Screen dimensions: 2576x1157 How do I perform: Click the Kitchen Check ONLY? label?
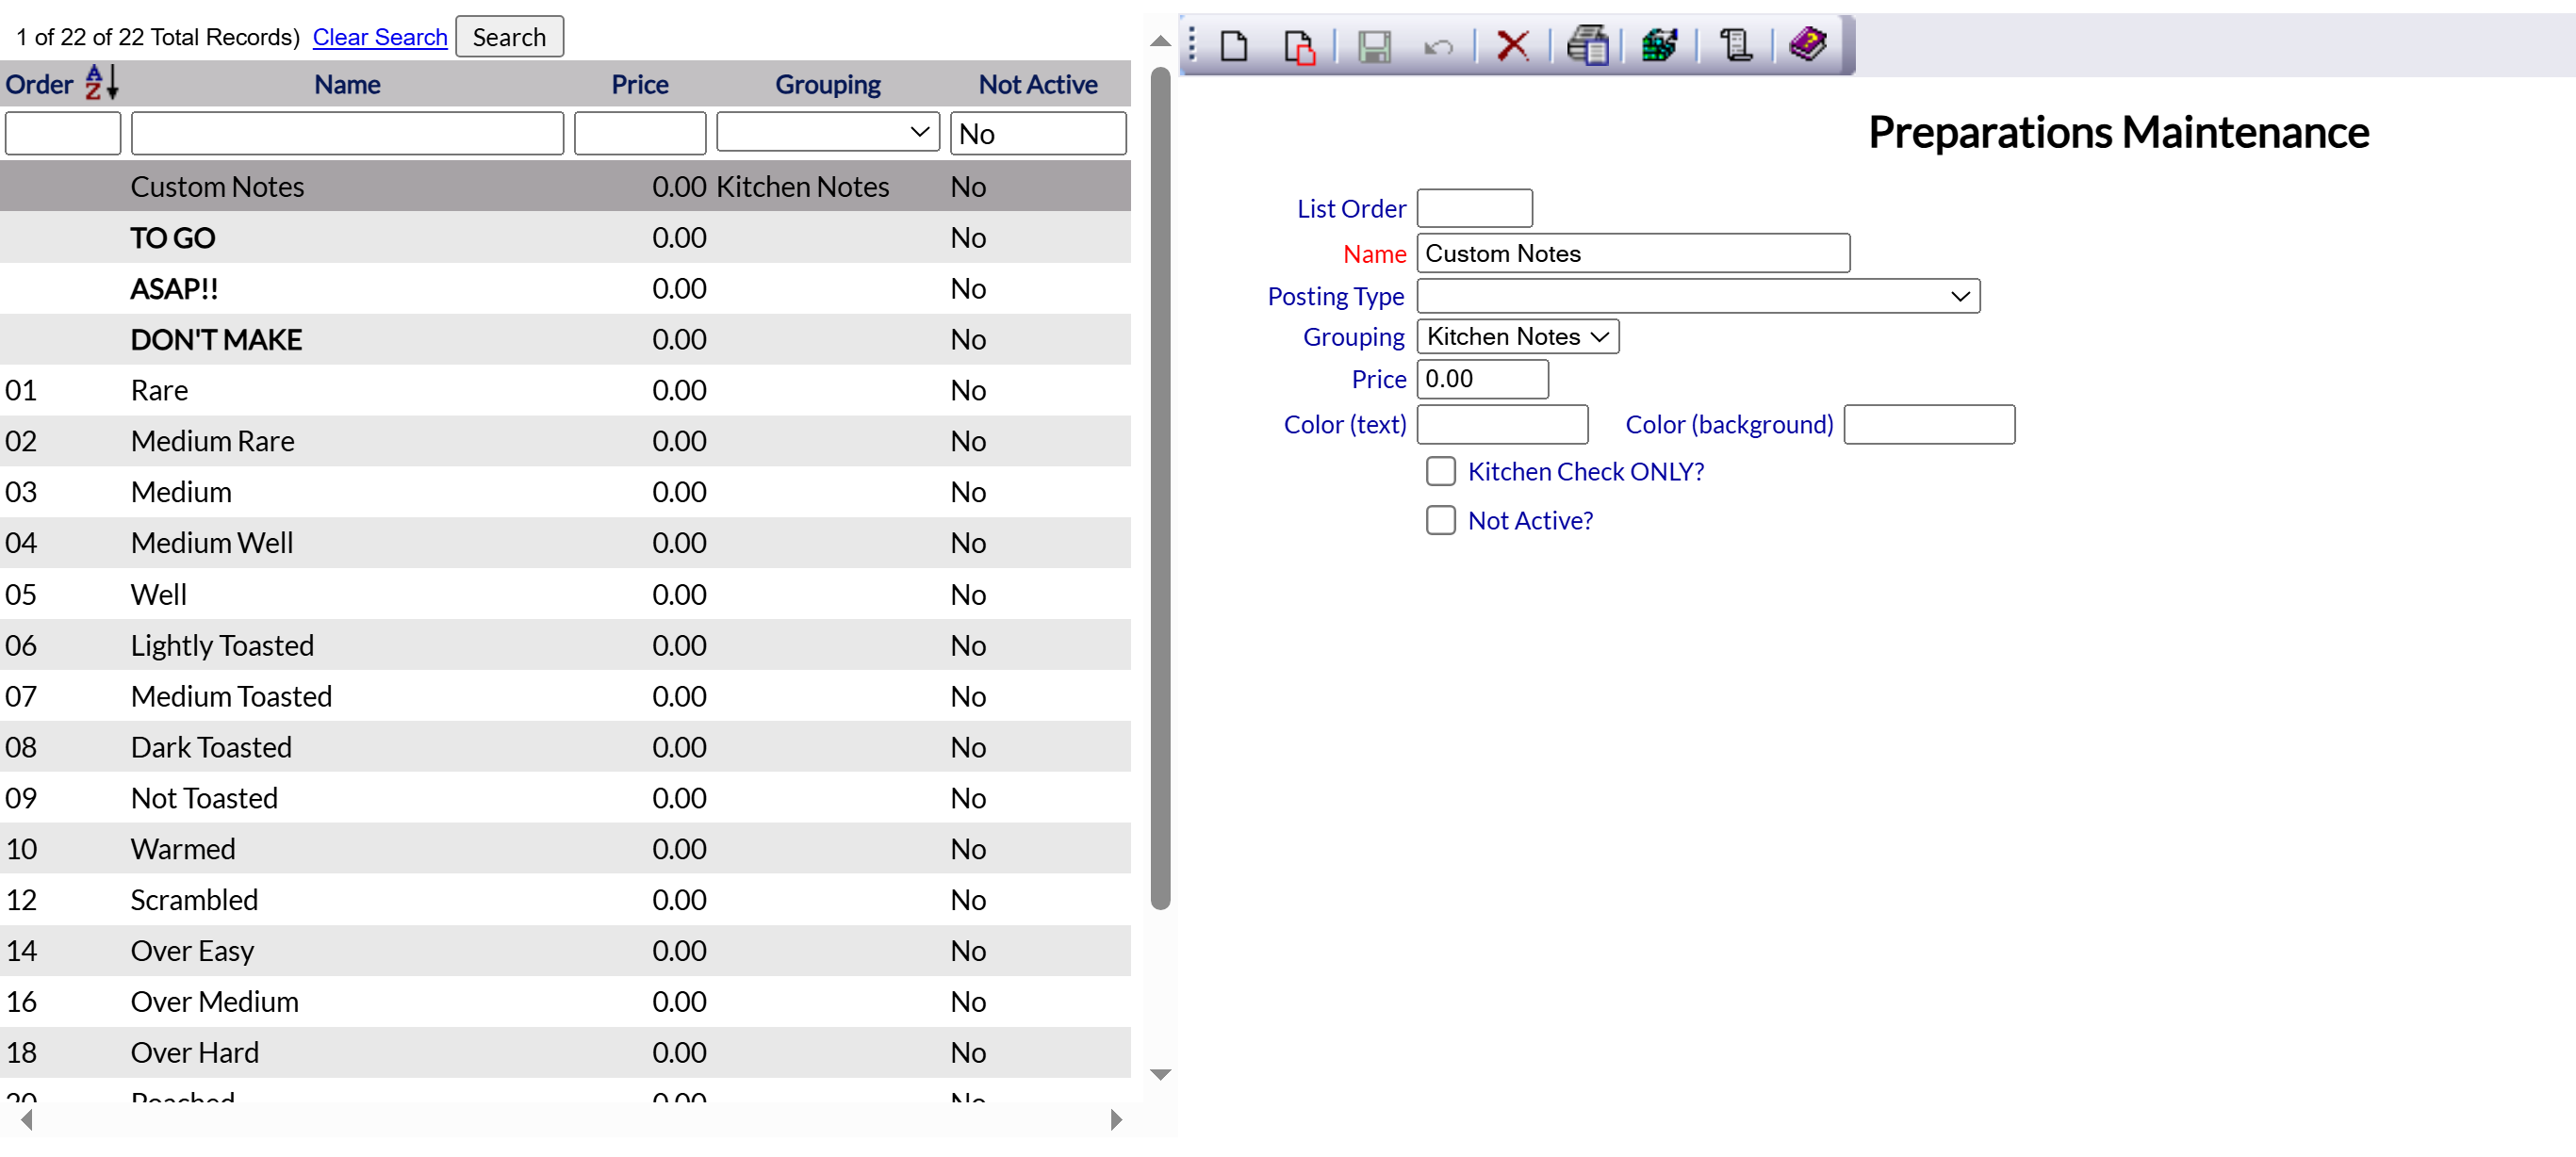coord(1585,471)
